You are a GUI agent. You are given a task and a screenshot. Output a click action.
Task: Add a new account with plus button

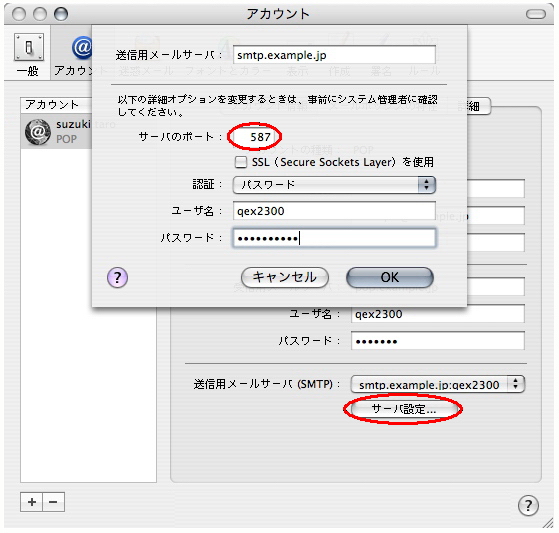(x=31, y=502)
